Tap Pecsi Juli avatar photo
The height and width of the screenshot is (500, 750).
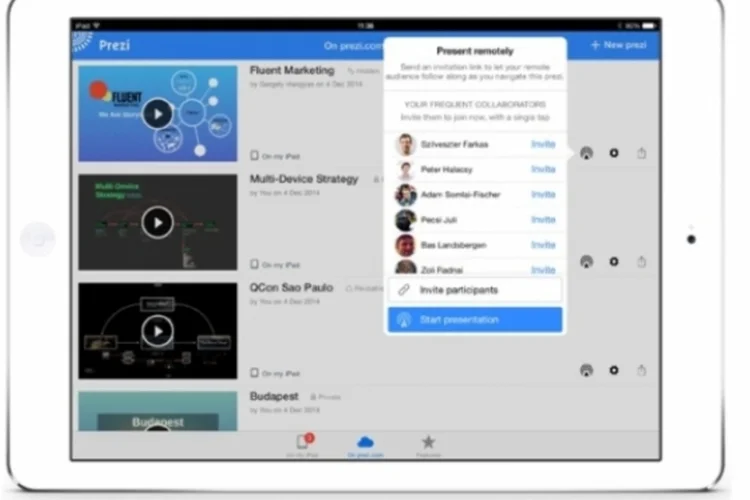click(406, 220)
